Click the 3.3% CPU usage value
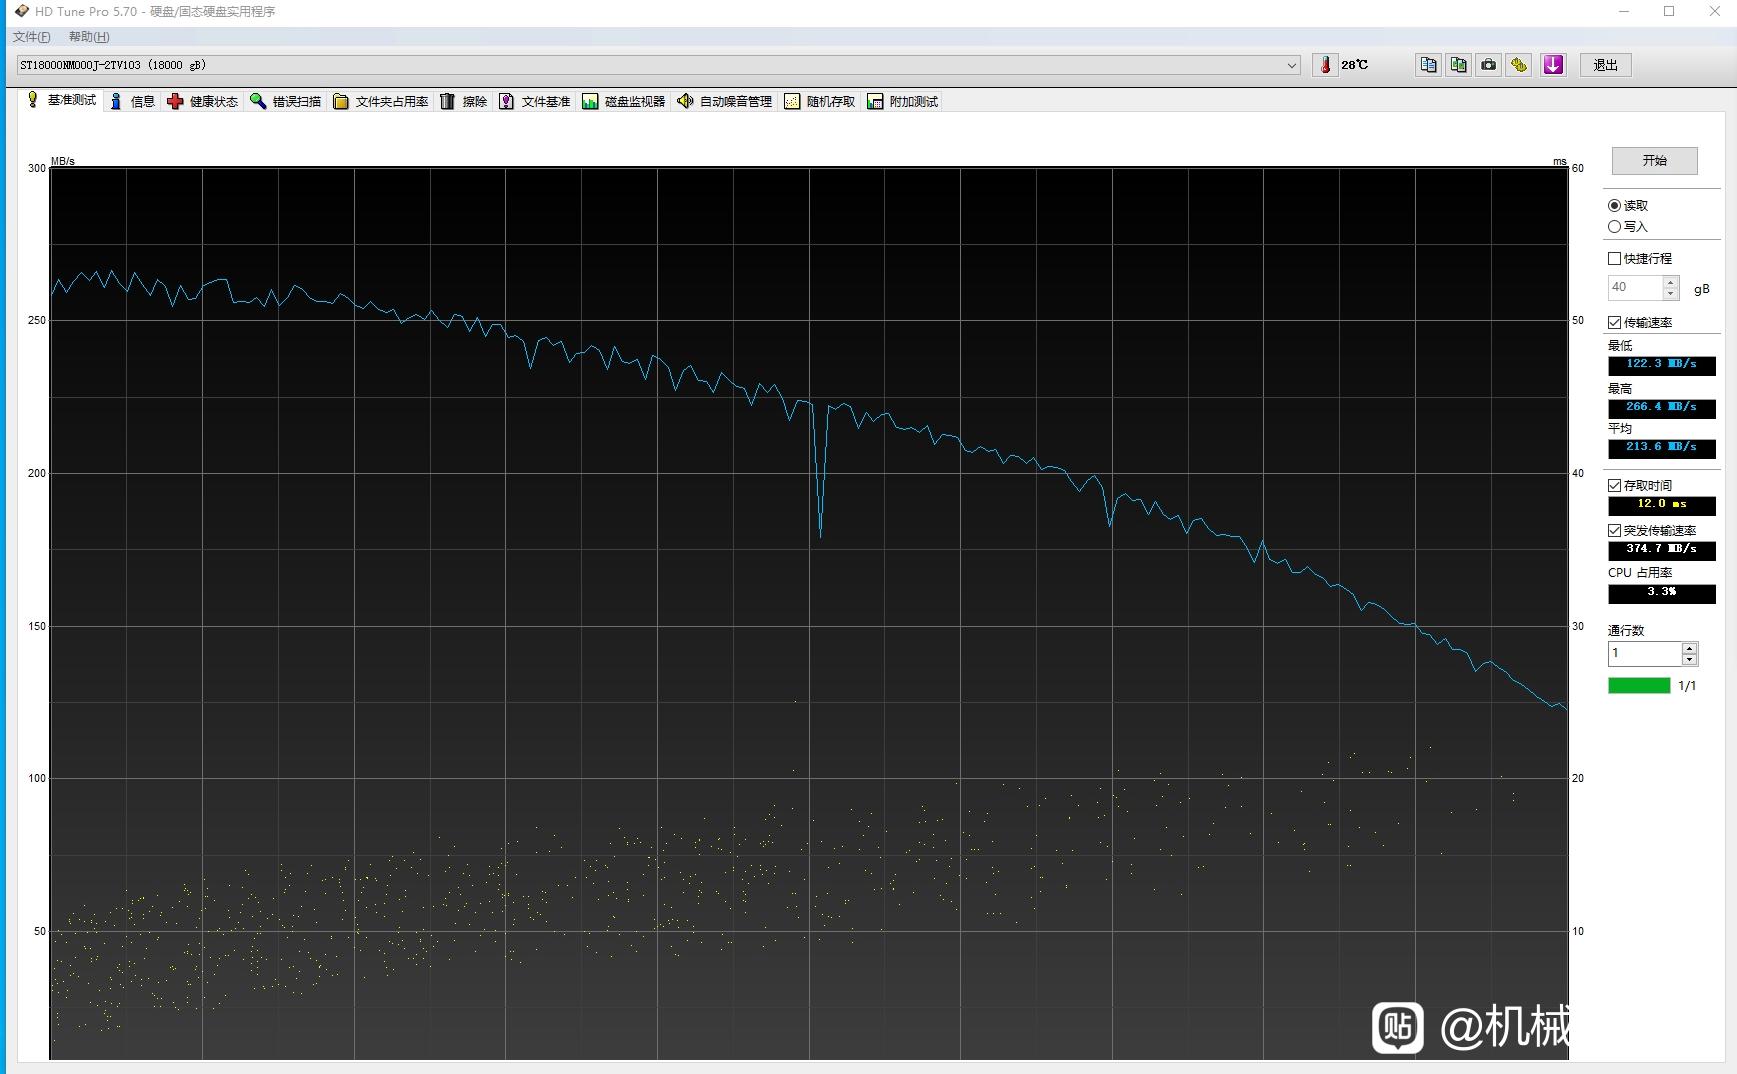This screenshot has height=1074, width=1737. [x=1661, y=593]
